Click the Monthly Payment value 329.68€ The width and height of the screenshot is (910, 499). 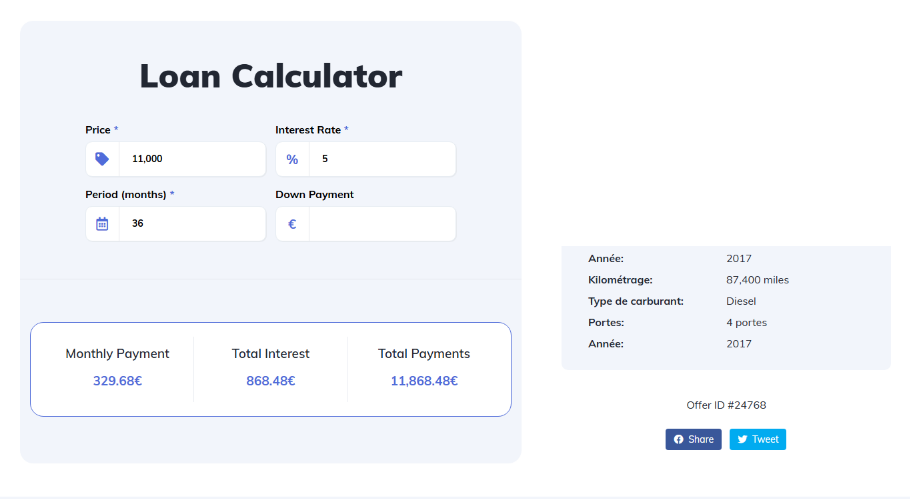click(x=117, y=381)
